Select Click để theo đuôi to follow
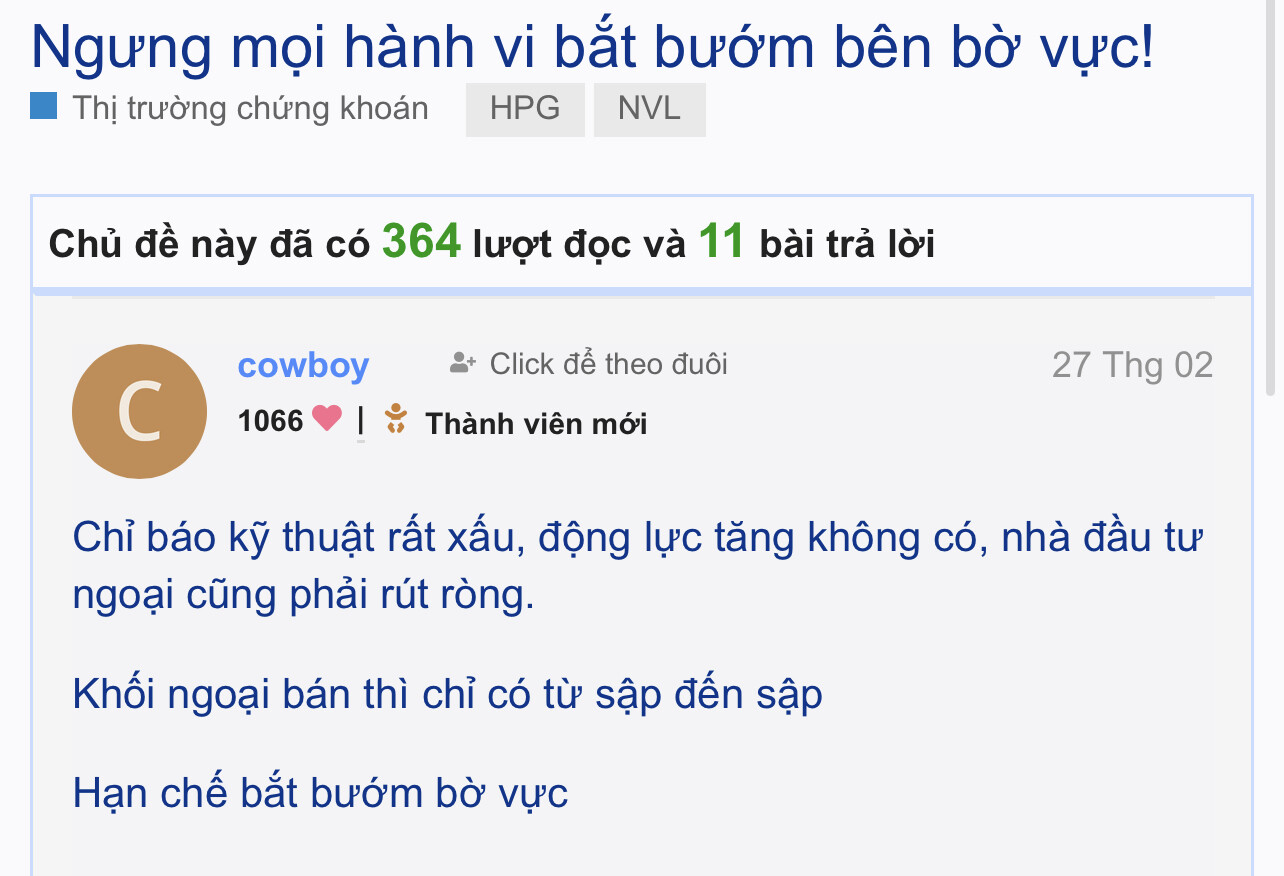The image size is (1284, 876). (x=609, y=364)
